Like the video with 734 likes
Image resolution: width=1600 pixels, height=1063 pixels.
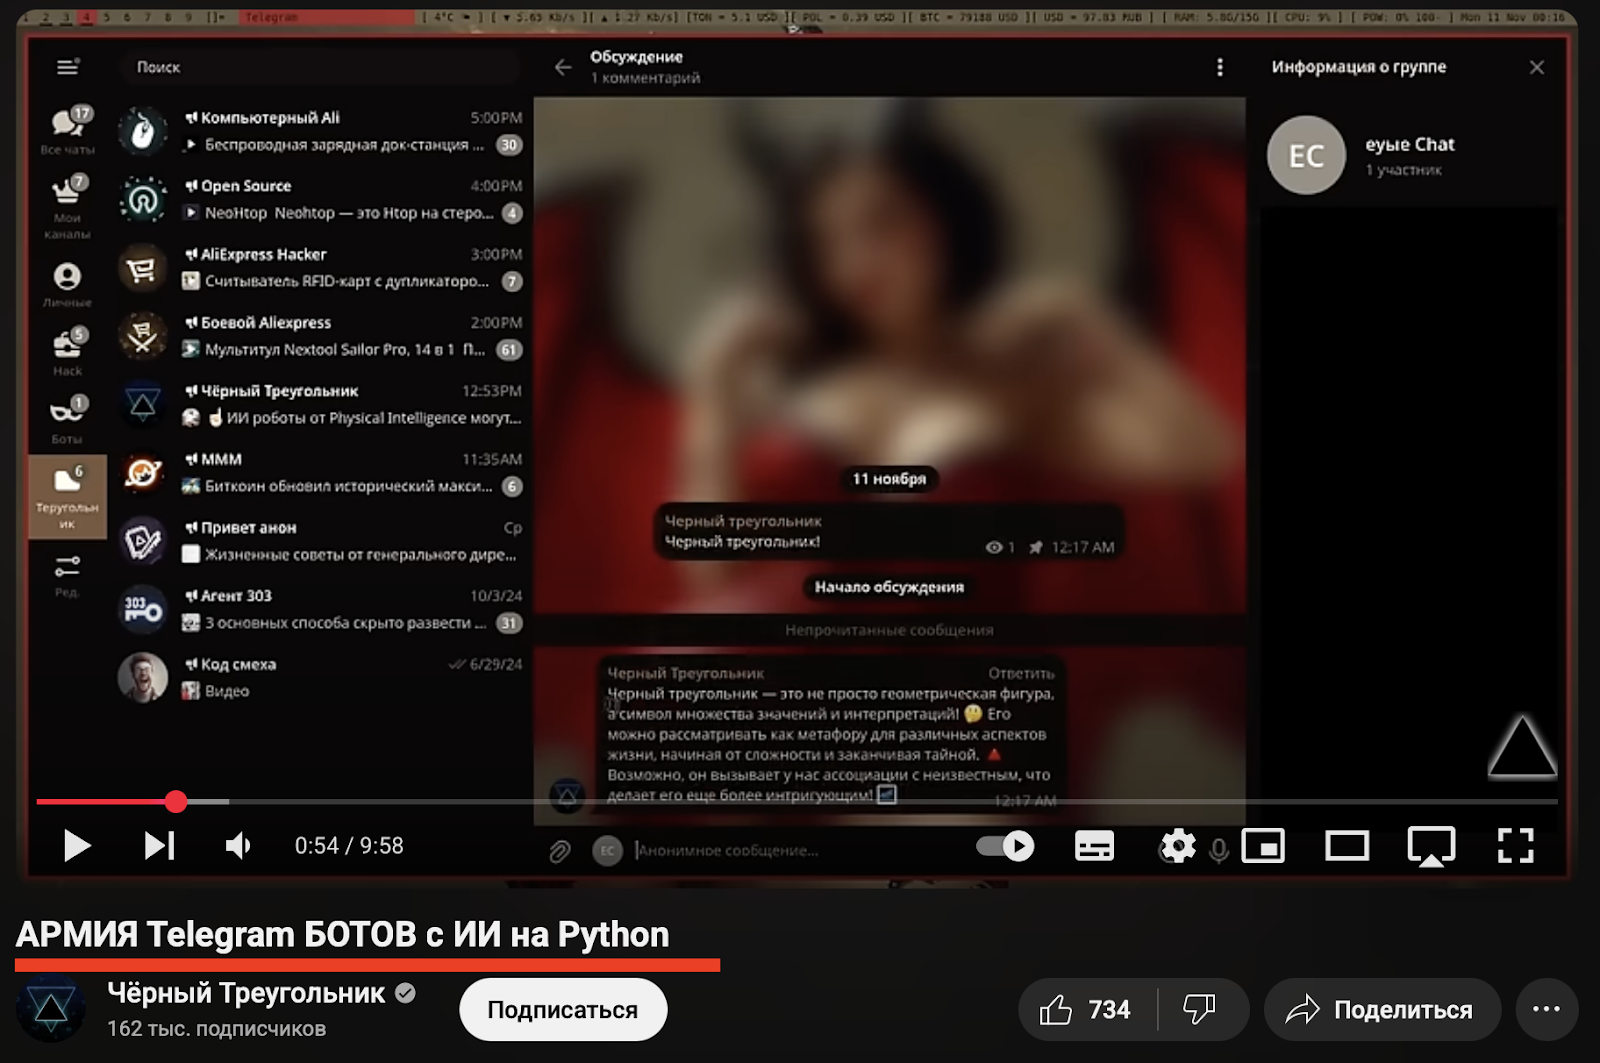(1086, 1010)
